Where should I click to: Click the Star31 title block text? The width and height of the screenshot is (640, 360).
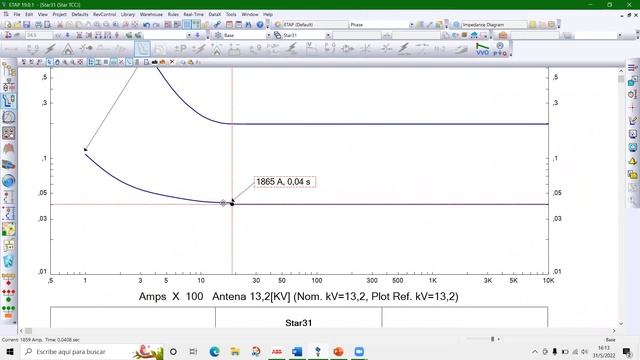(298, 323)
